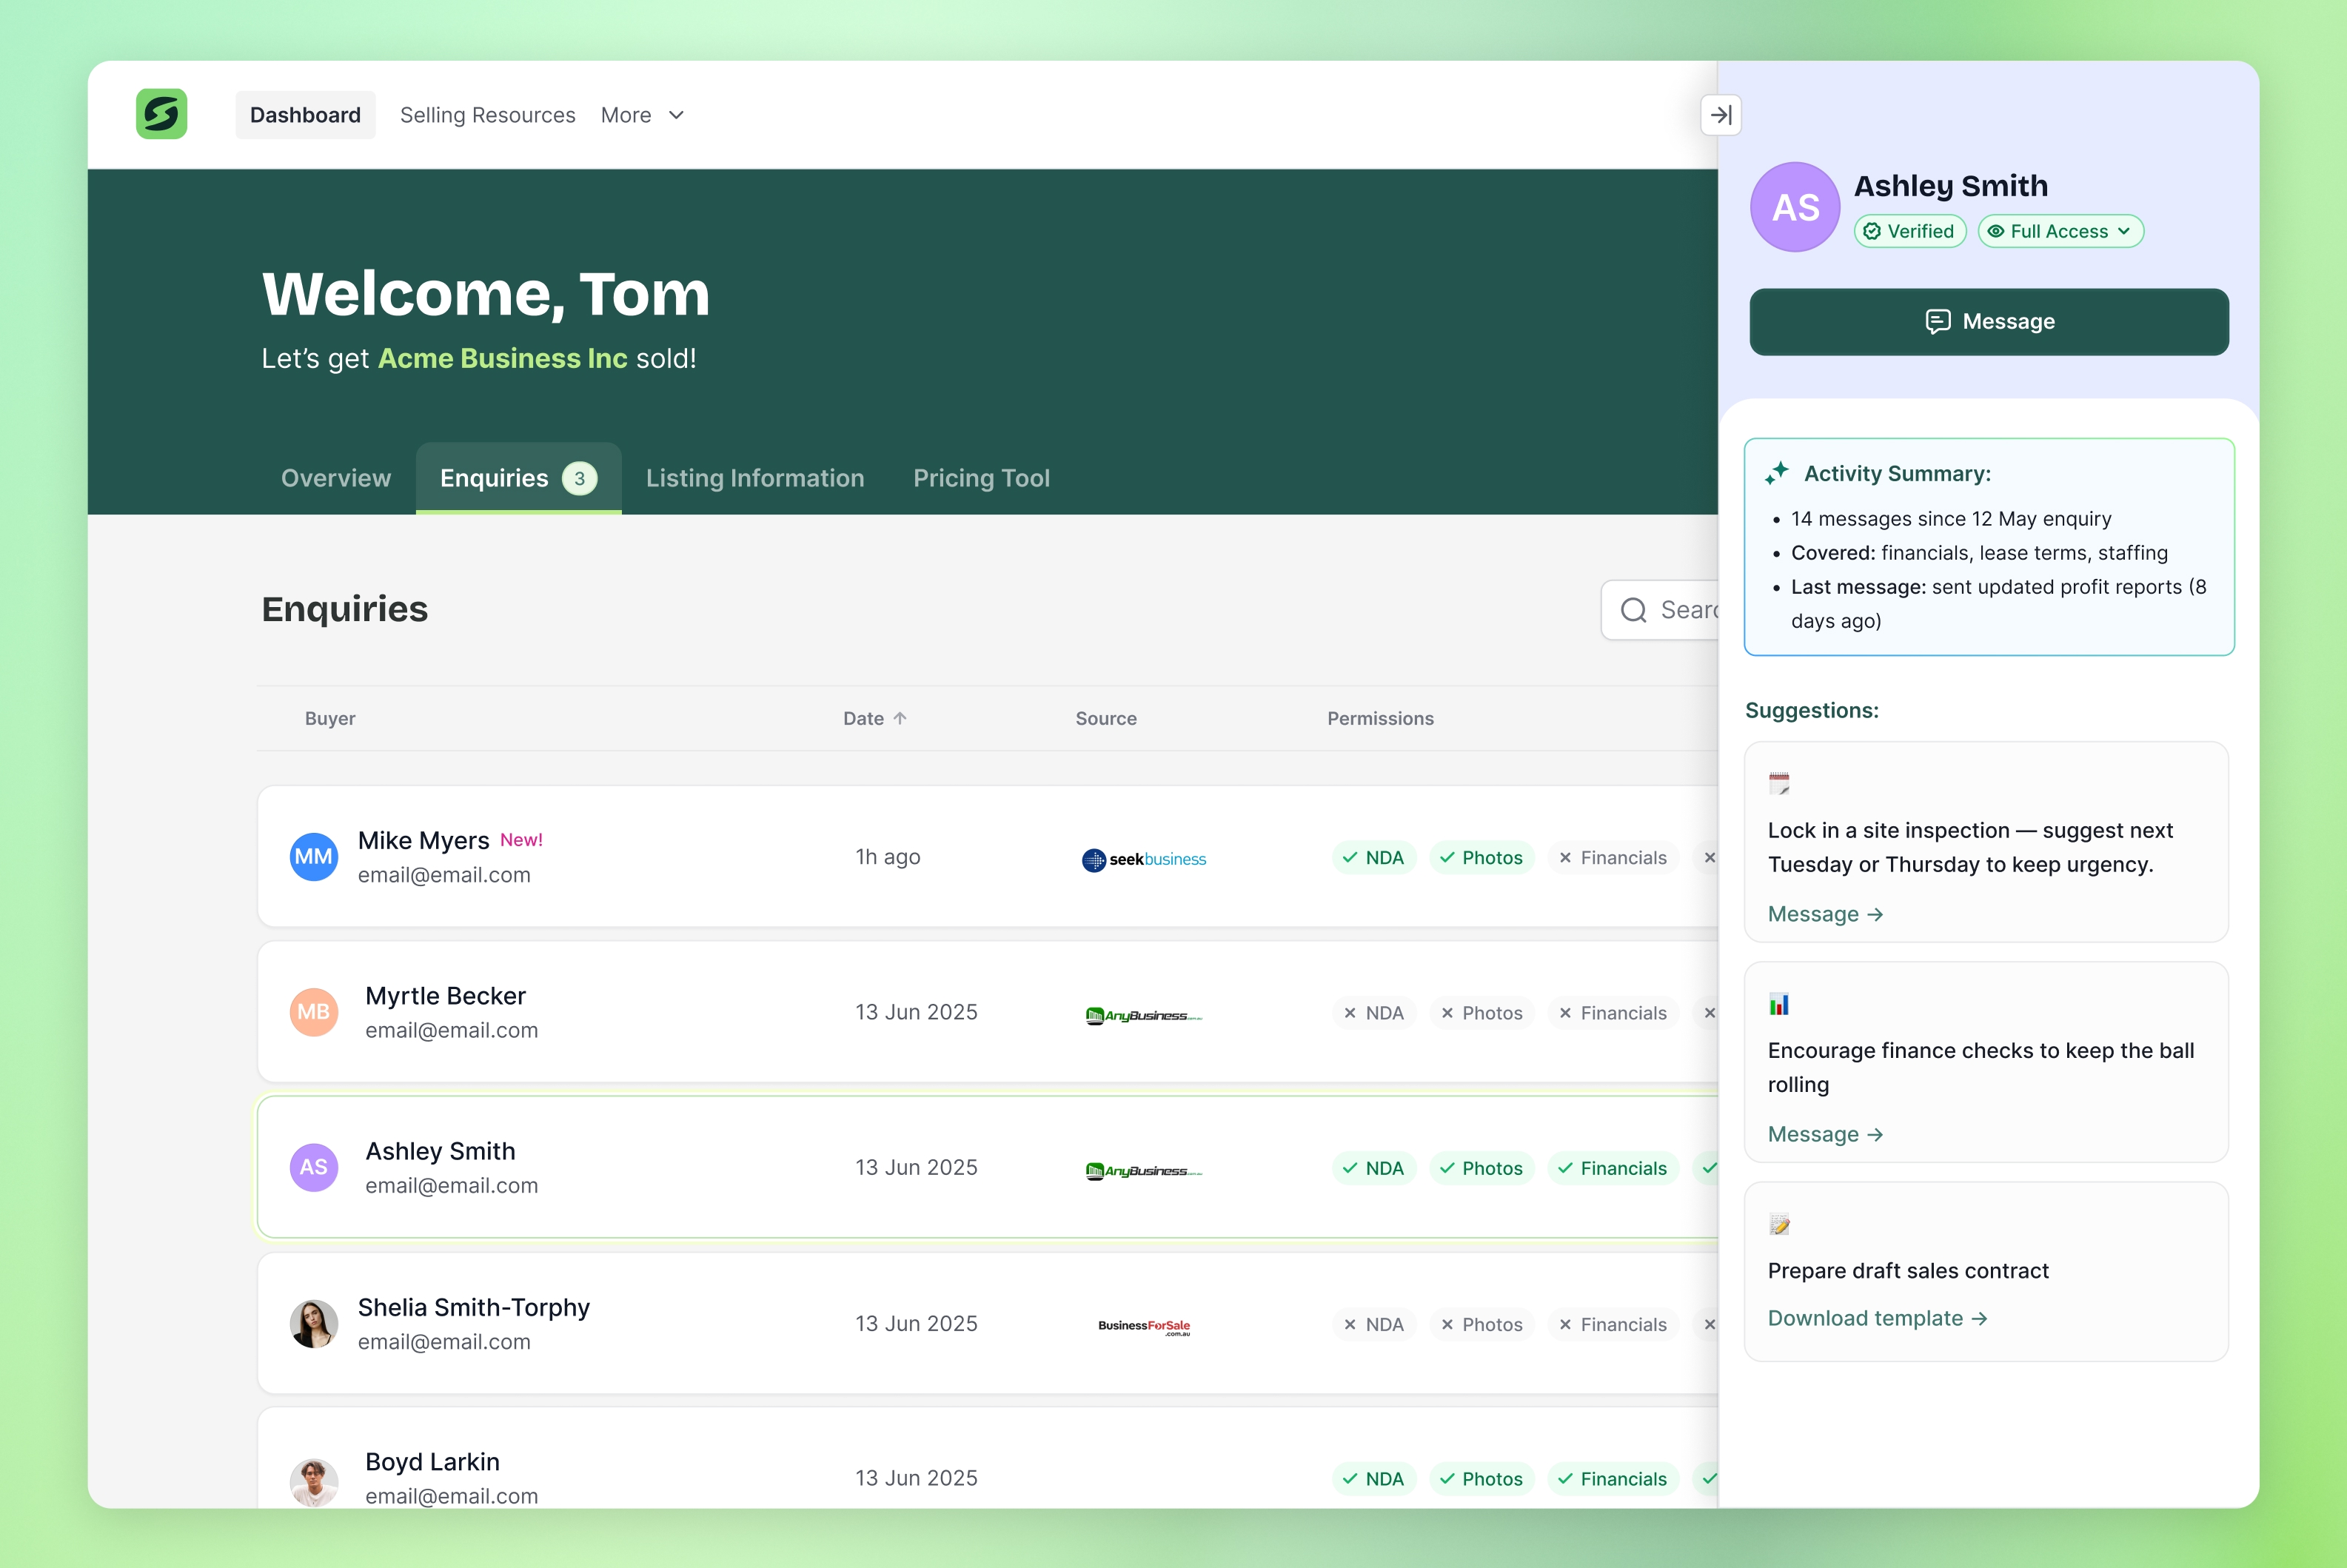Click the sparkle icon beside Activity Summary

1777,472
